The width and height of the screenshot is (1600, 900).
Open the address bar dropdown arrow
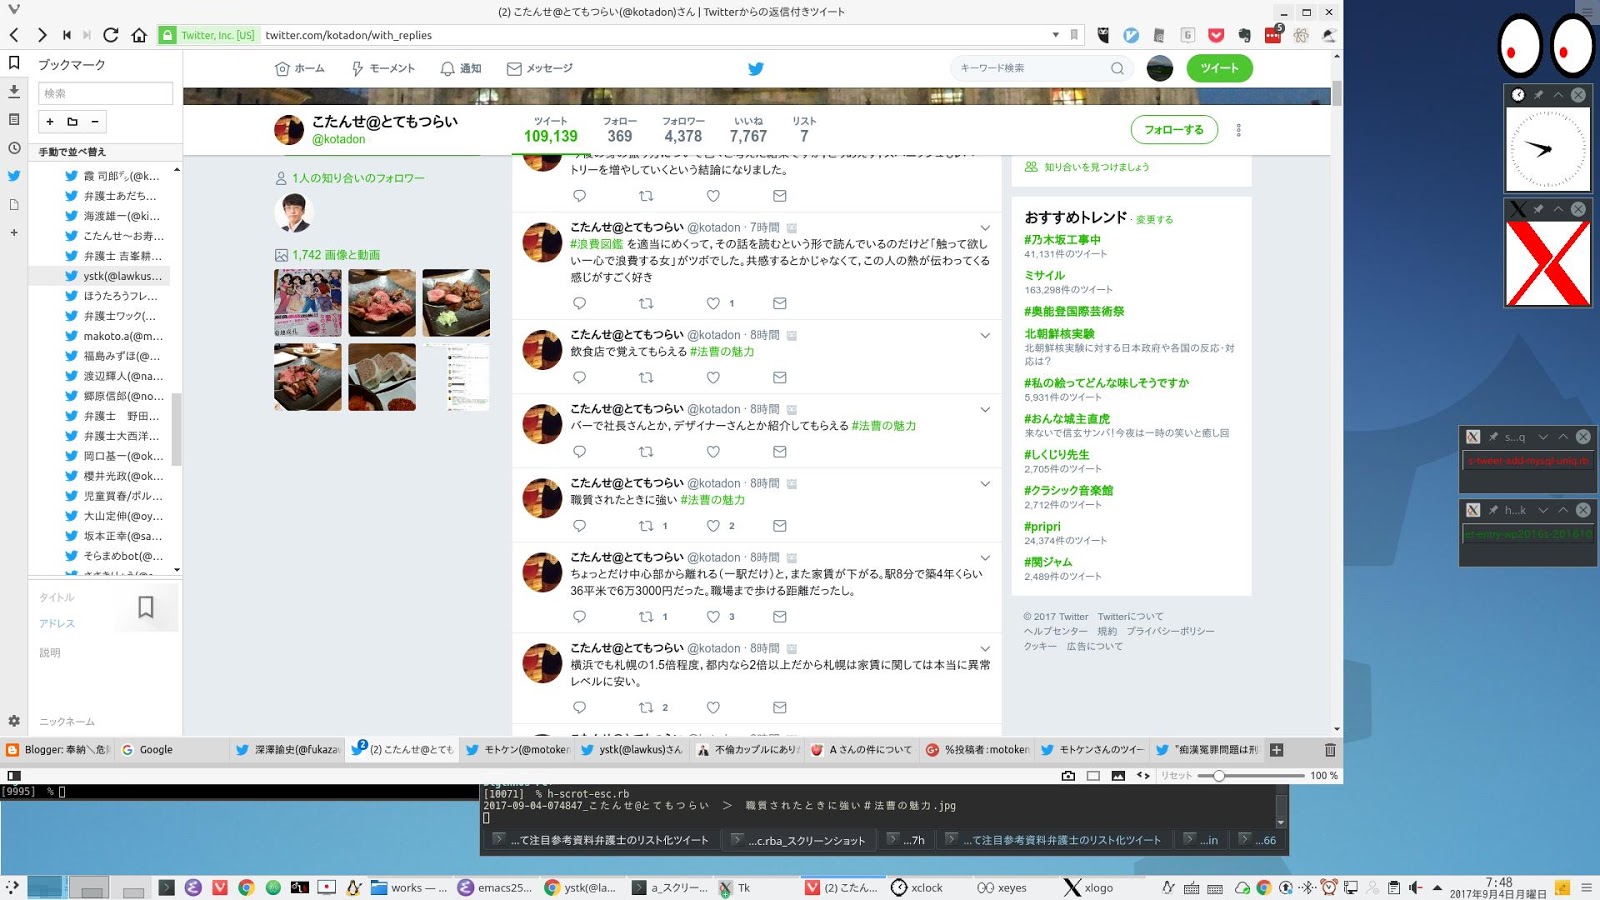coord(1056,35)
